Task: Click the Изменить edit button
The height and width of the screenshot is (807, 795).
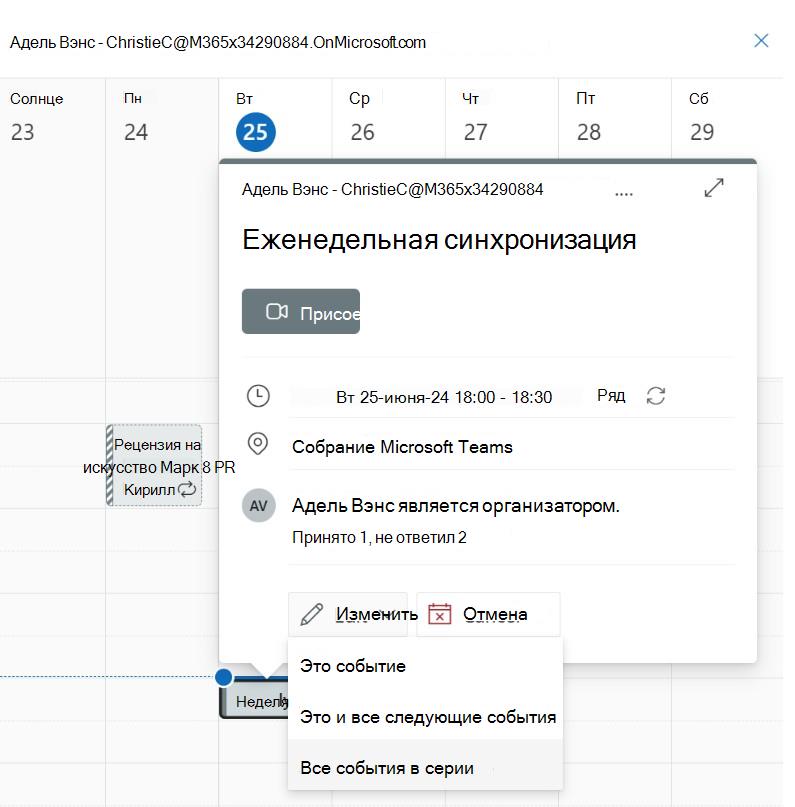Action: (x=348, y=614)
